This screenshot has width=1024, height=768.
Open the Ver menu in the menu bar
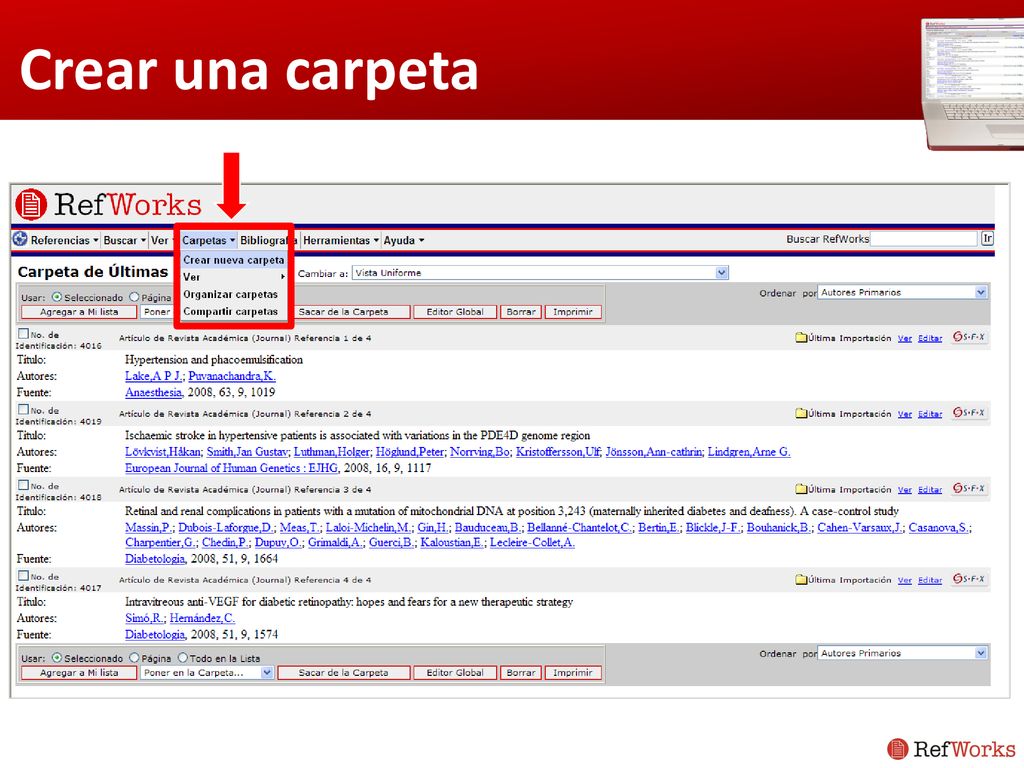point(160,240)
